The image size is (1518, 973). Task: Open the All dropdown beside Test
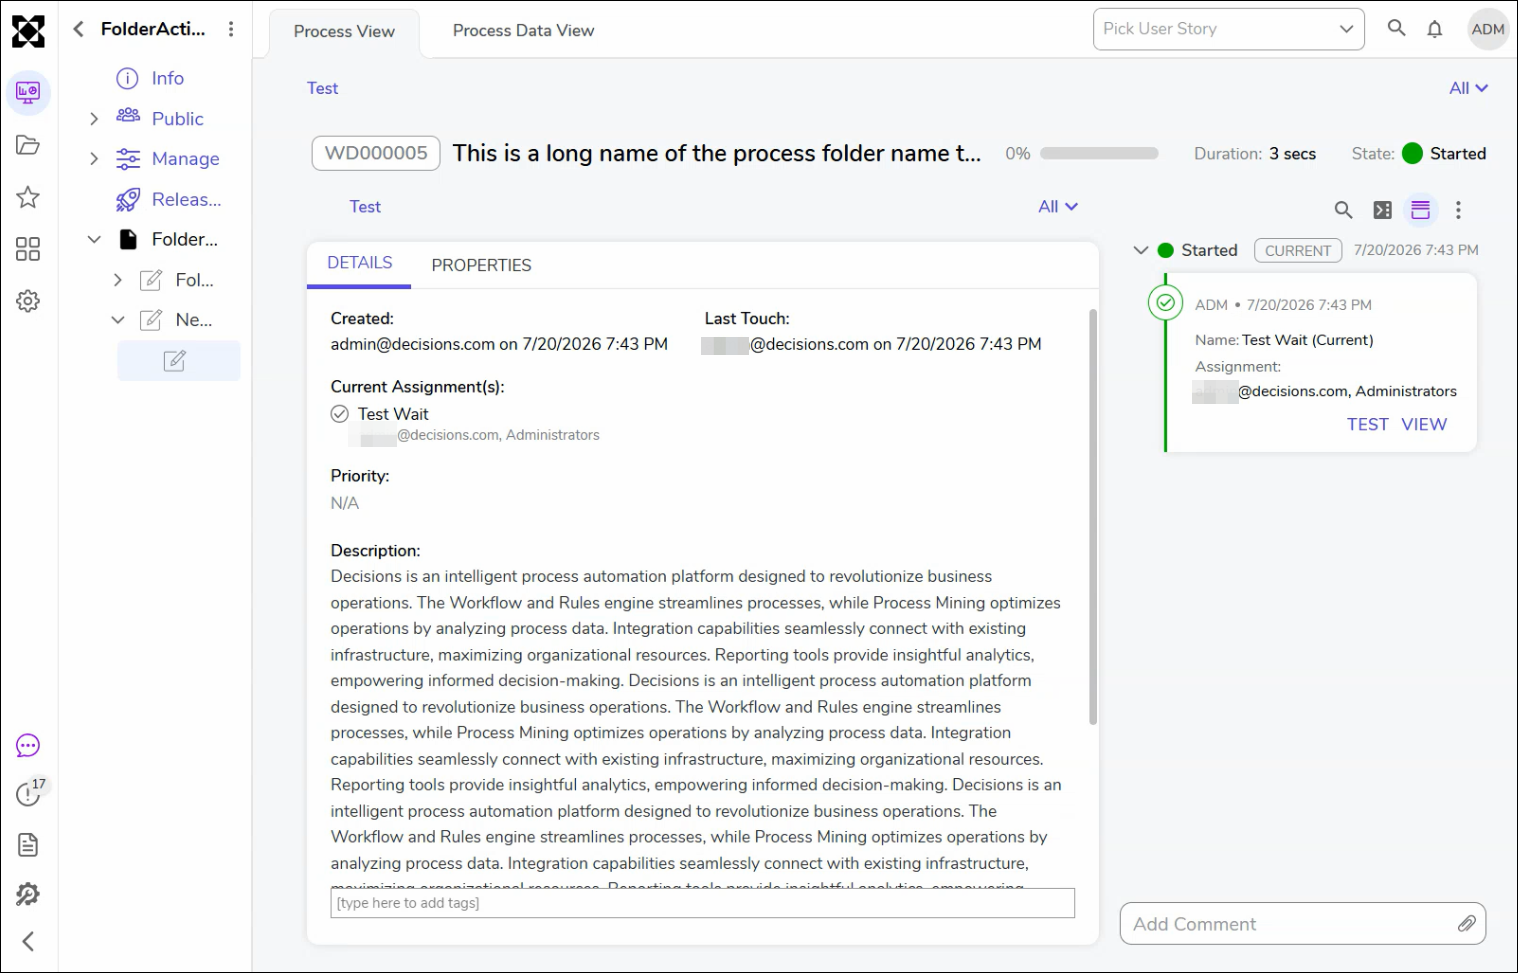pos(1057,206)
